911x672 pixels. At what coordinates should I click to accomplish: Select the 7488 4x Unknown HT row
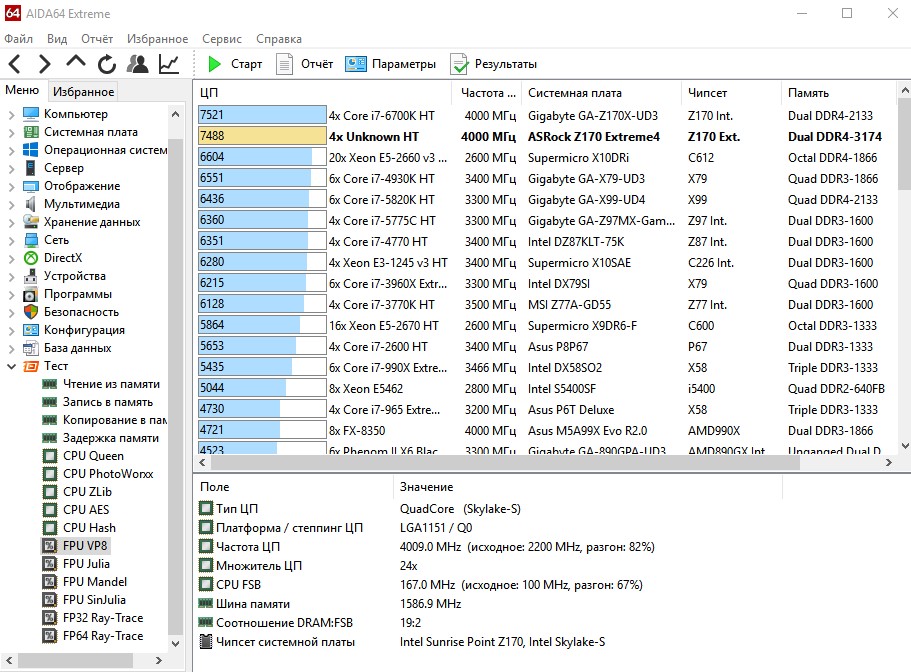pyautogui.click(x=546, y=136)
